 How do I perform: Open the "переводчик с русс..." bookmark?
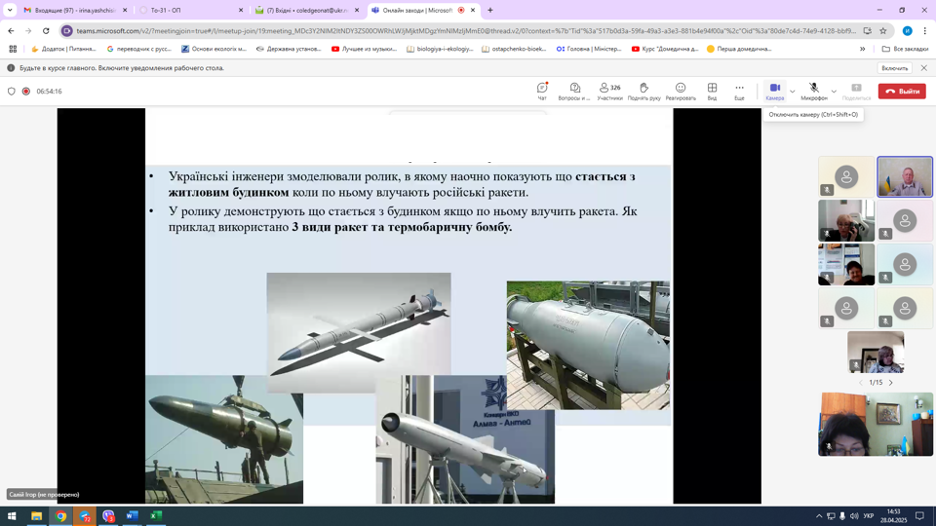pyautogui.click(x=138, y=49)
